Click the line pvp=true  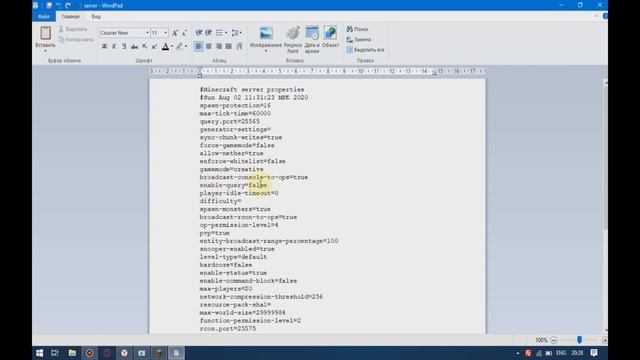pyautogui.click(x=215, y=233)
